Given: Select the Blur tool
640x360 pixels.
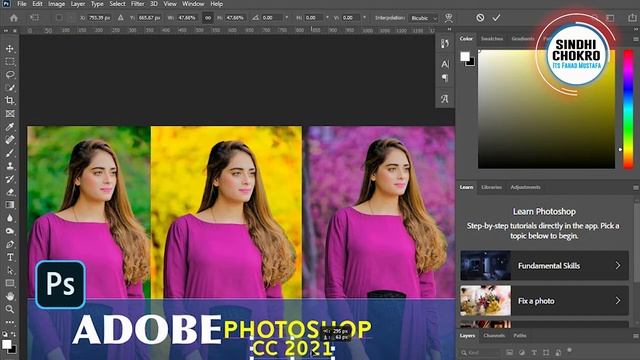Looking at the screenshot, I should 10,218.
